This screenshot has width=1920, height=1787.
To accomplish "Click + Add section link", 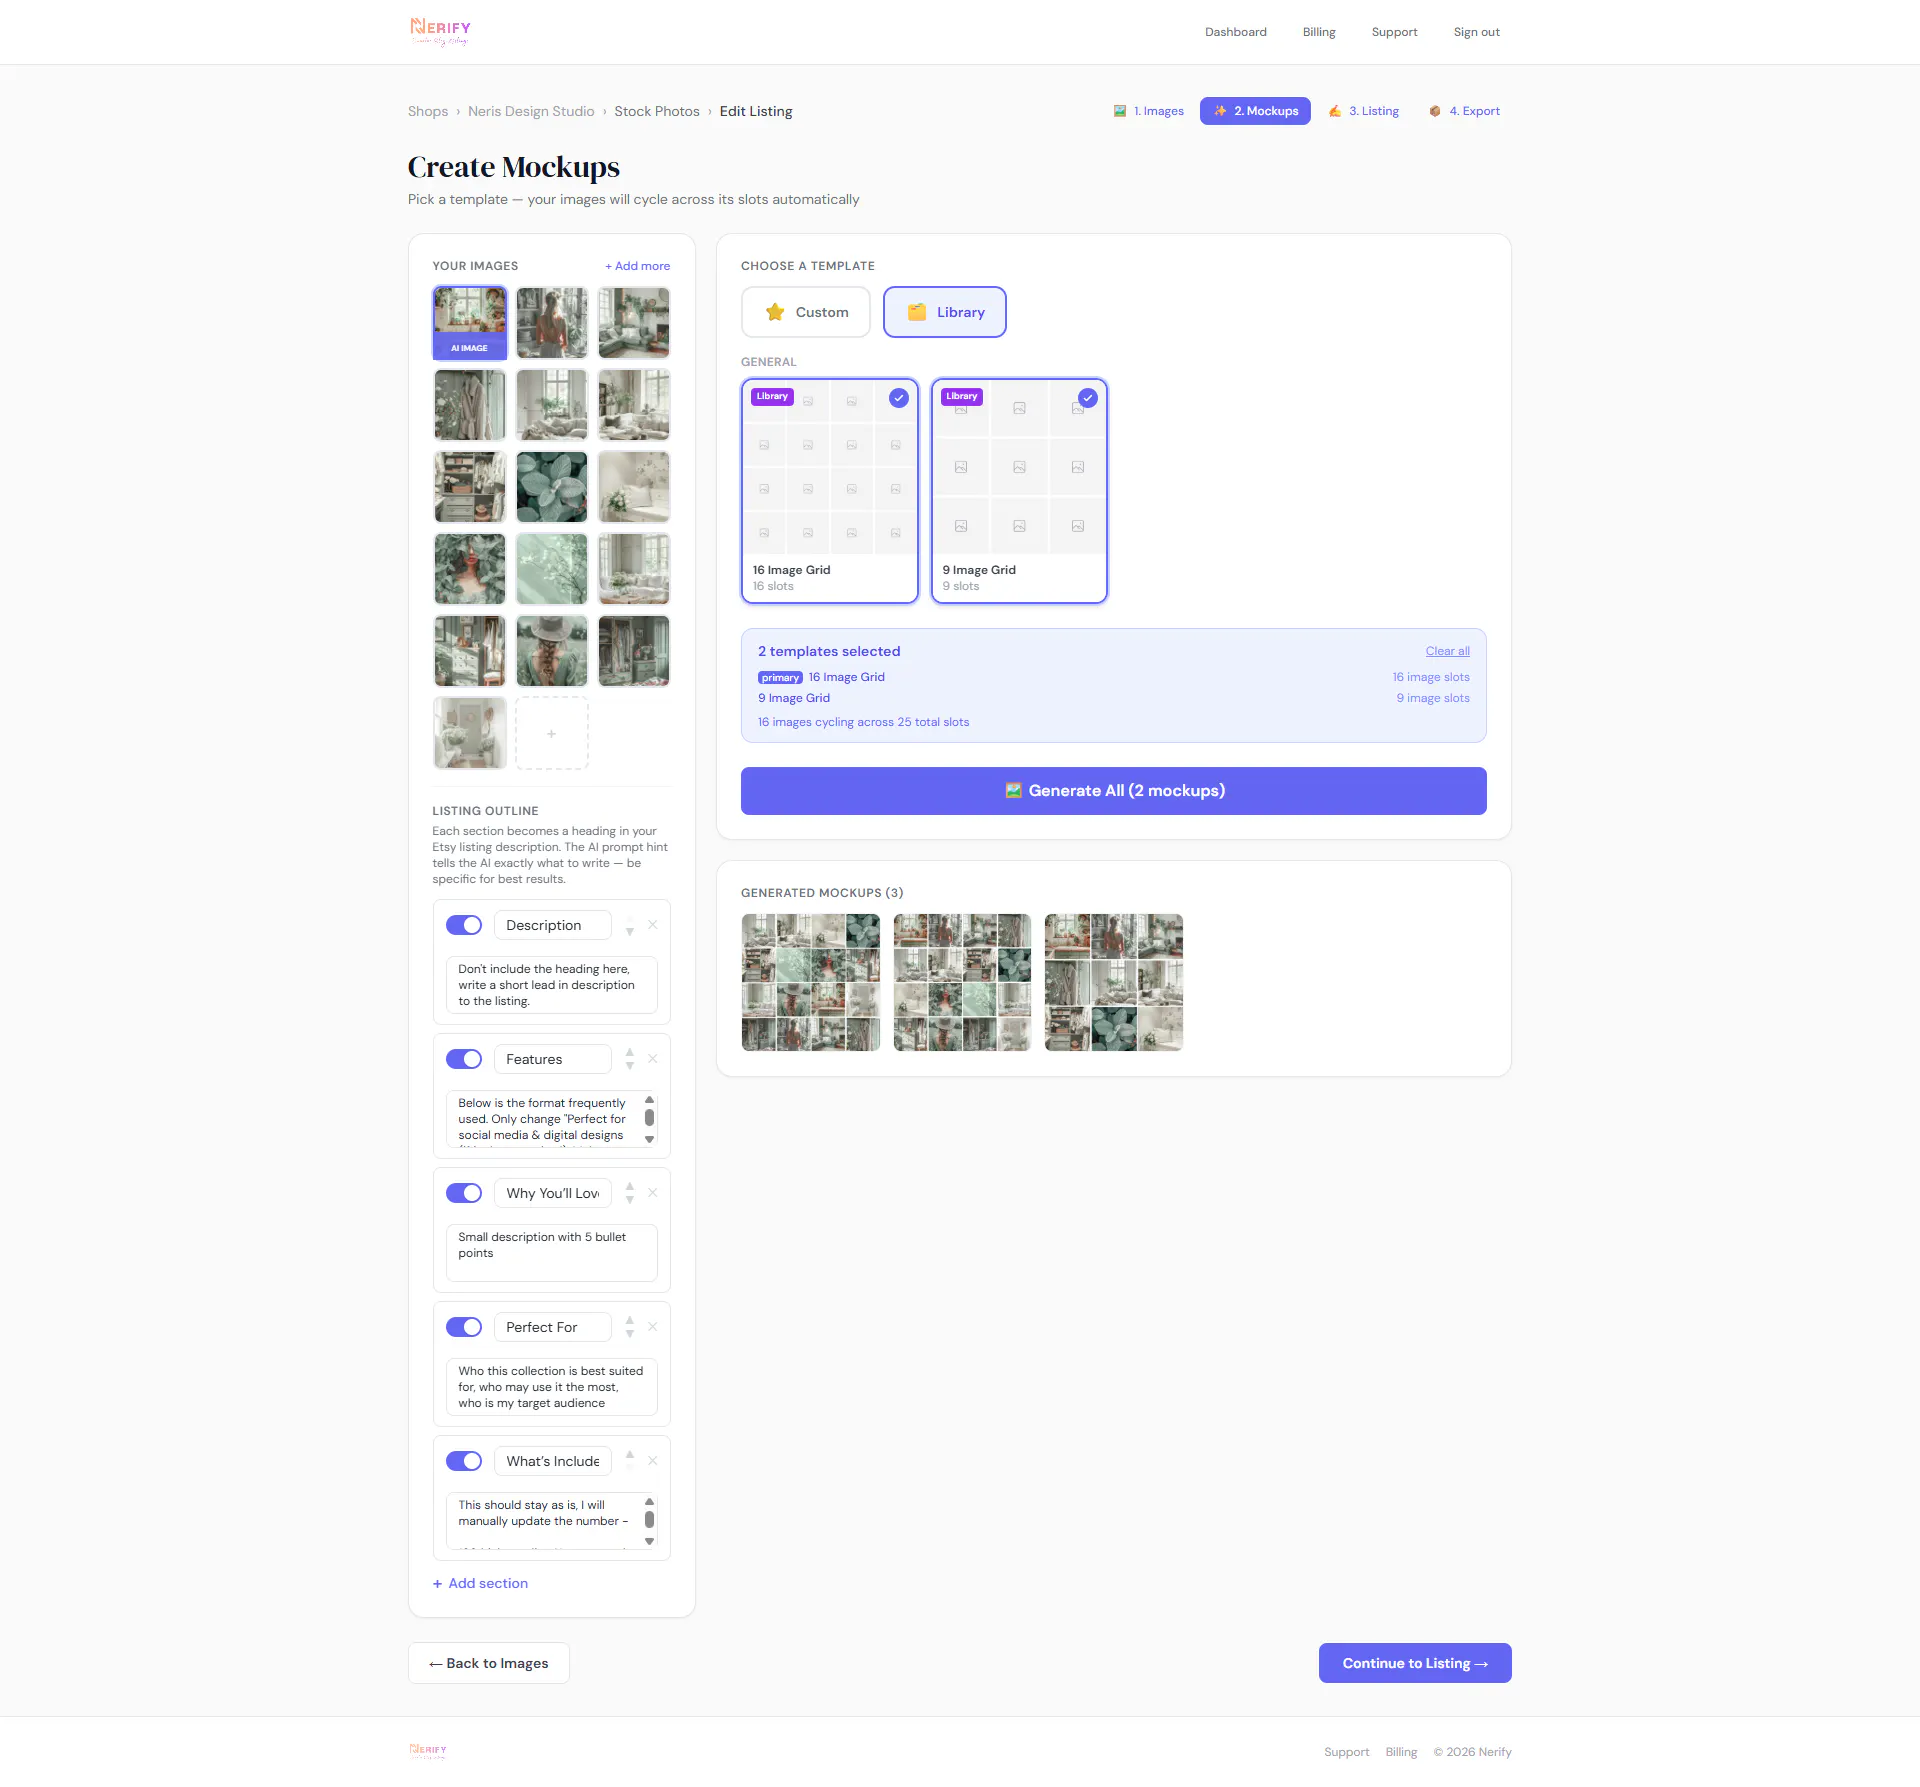I will pos(480,1583).
